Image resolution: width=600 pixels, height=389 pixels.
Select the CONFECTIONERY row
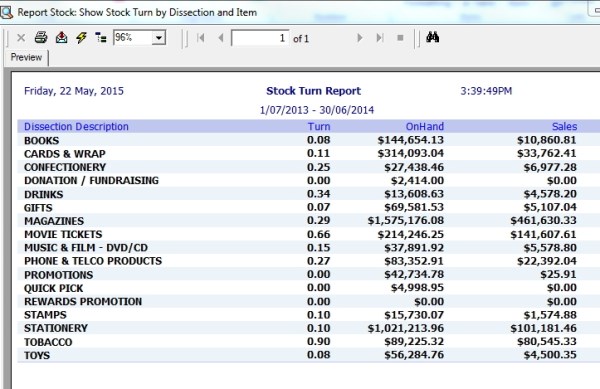[x=308, y=167]
